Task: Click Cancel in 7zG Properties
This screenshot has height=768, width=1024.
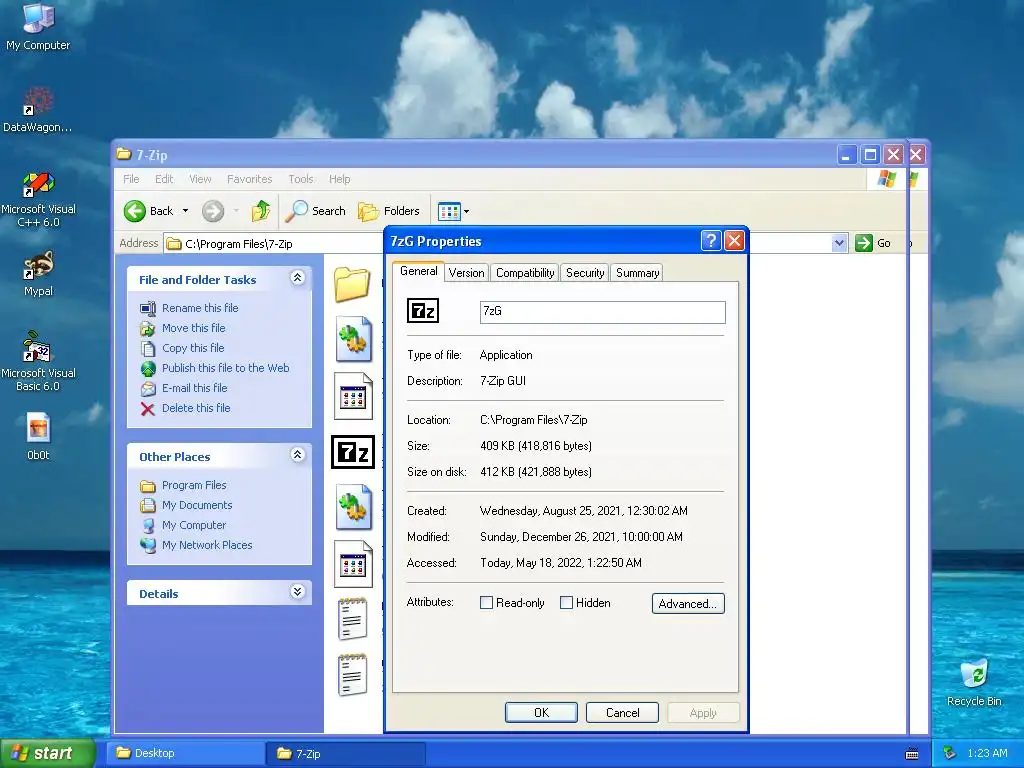Action: tap(622, 712)
